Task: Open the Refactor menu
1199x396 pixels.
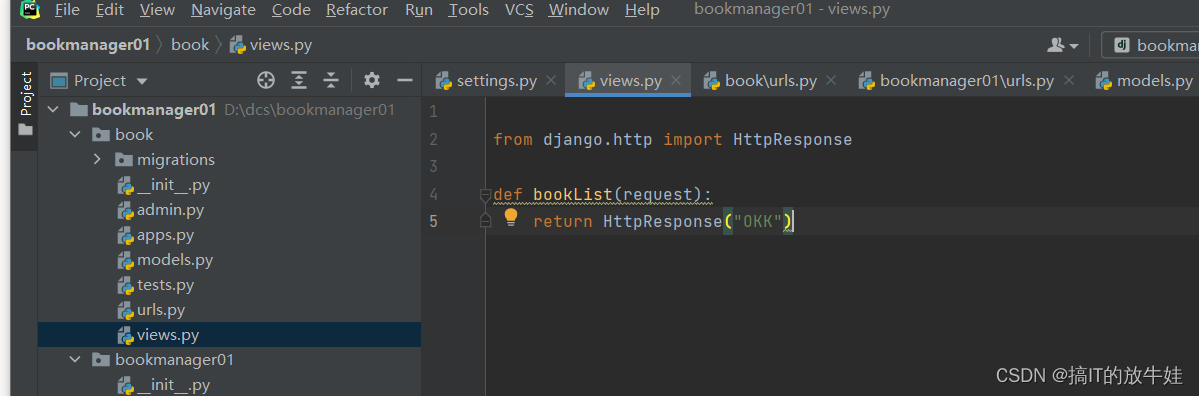Action: [x=358, y=10]
